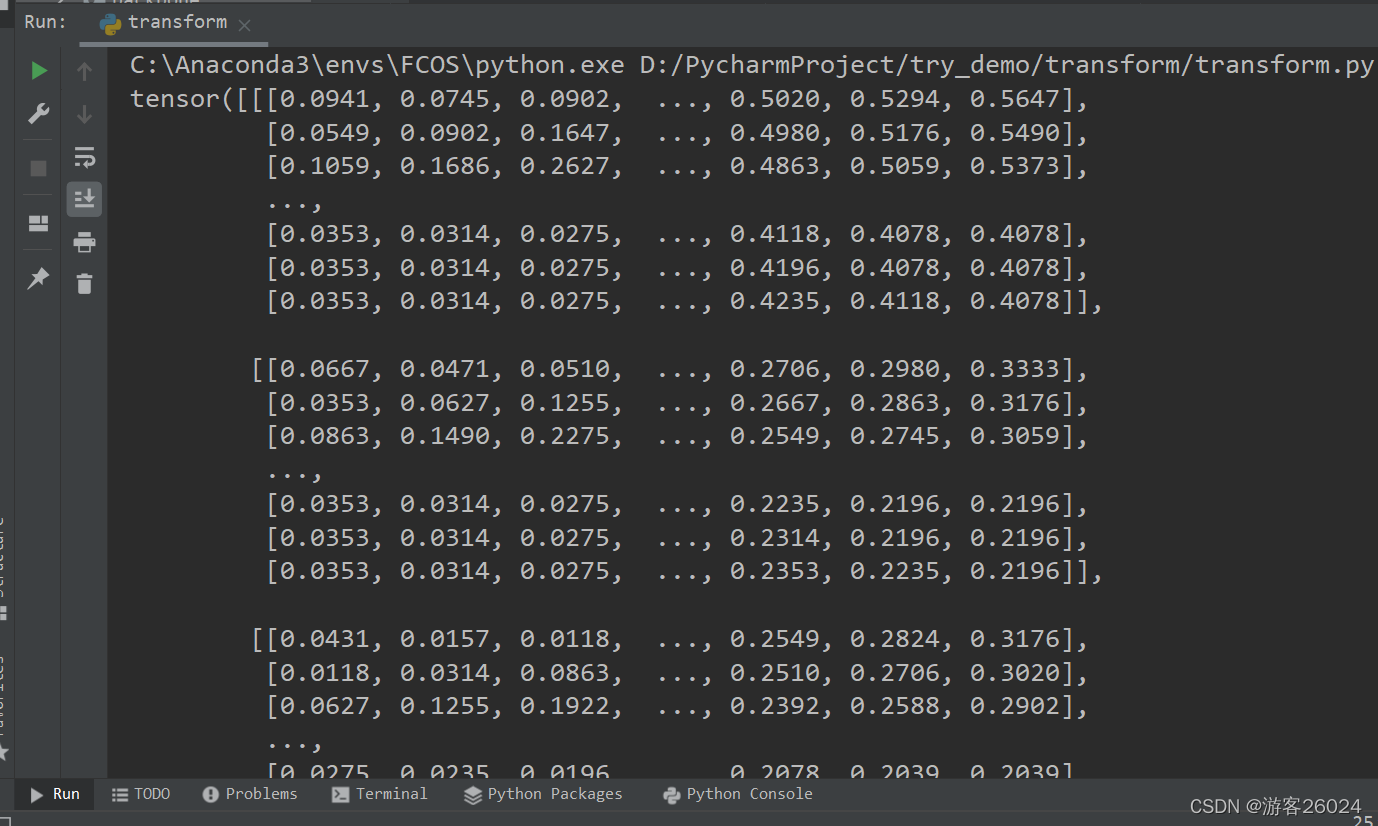Go up the stack trace arrow
Image resolution: width=1378 pixels, height=826 pixels.
click(x=85, y=71)
